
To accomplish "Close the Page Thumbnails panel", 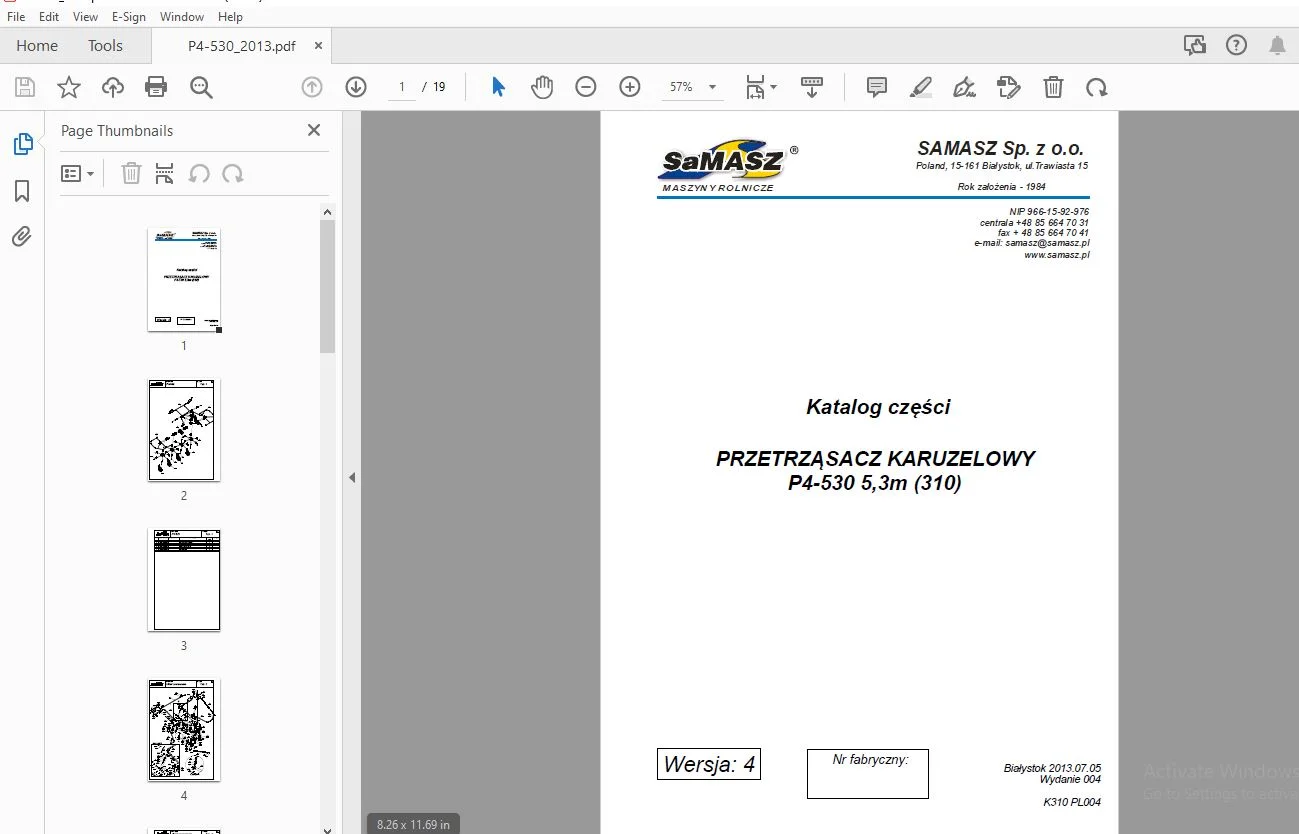I will click(x=314, y=130).
